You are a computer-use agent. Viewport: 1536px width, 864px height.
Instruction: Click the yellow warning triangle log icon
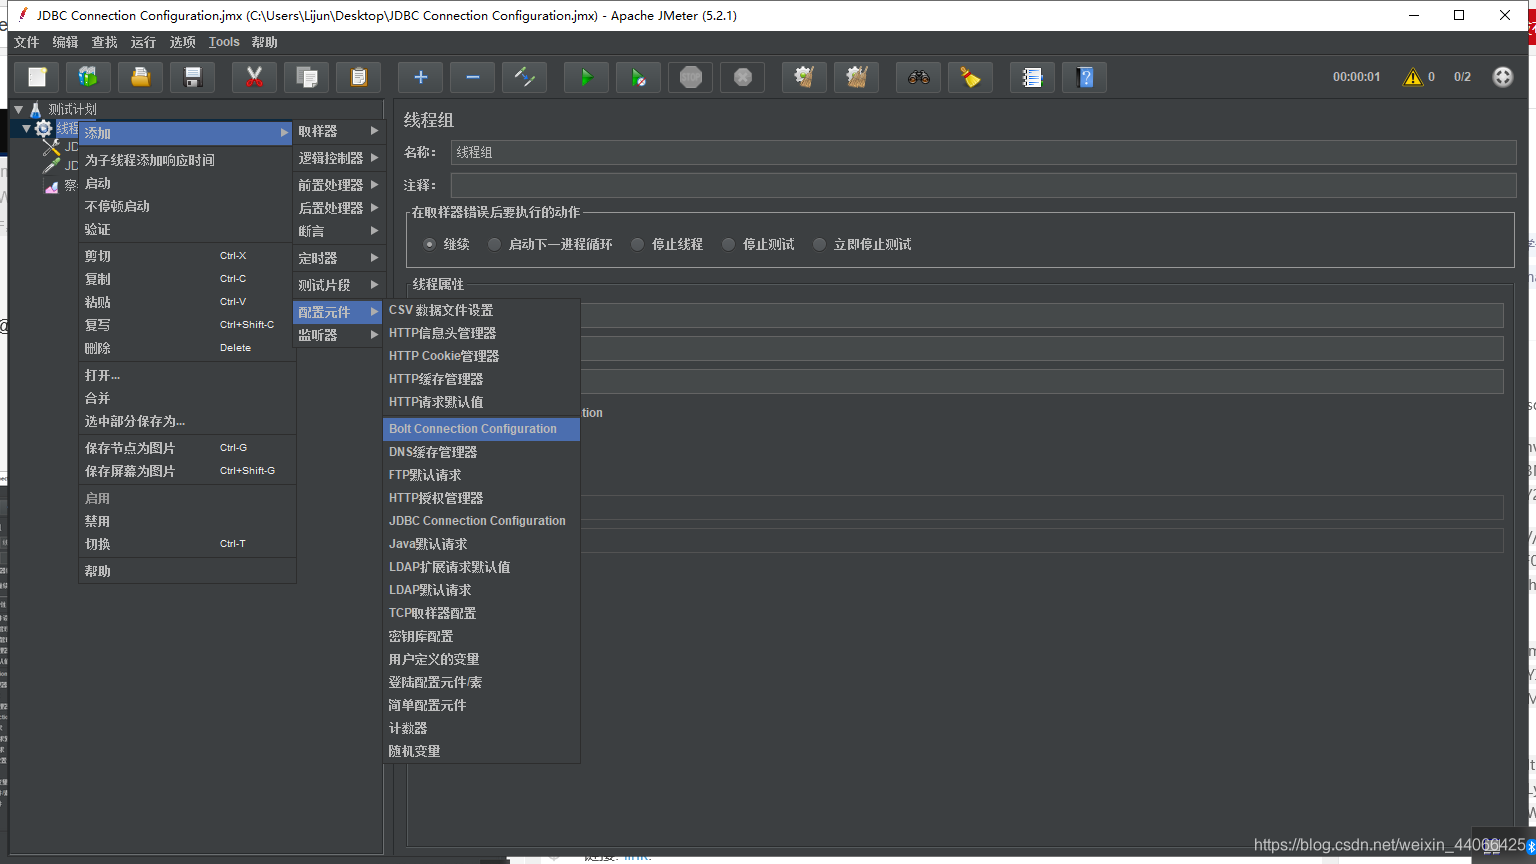[x=1412, y=77]
